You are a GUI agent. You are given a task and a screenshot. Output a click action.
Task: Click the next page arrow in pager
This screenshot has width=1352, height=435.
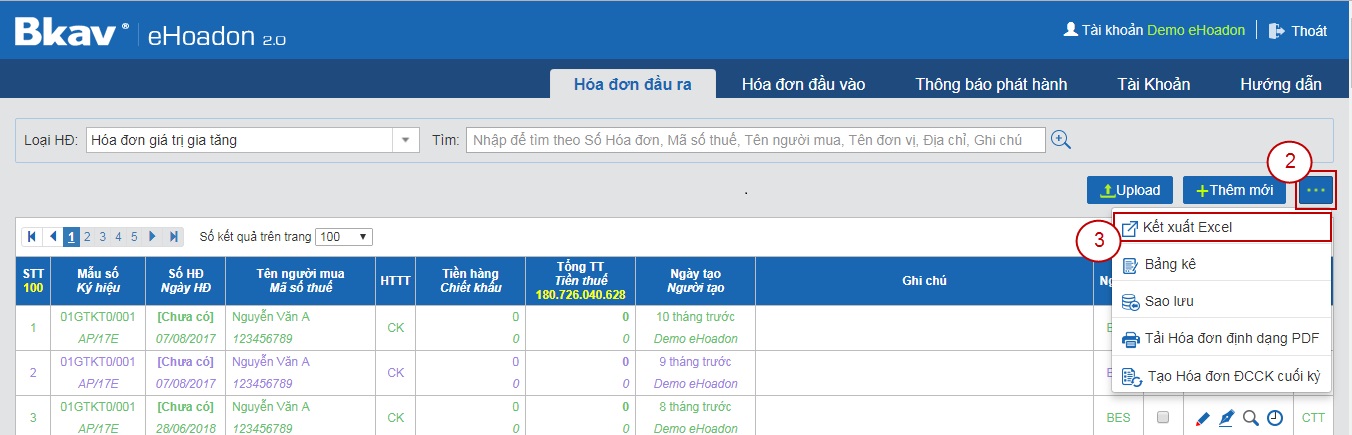[153, 237]
